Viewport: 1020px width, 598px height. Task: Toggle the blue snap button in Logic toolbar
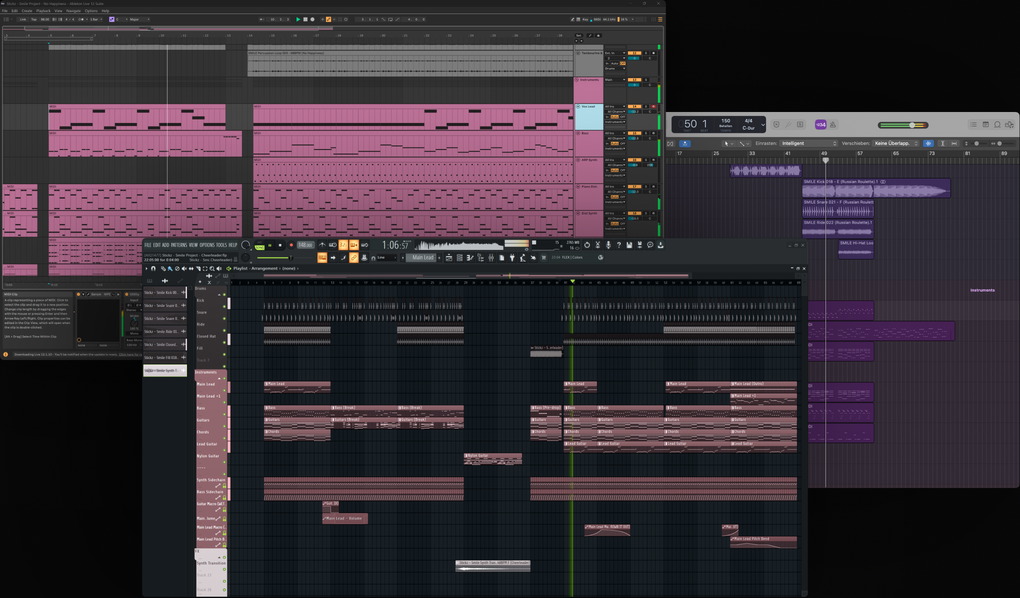(x=928, y=143)
